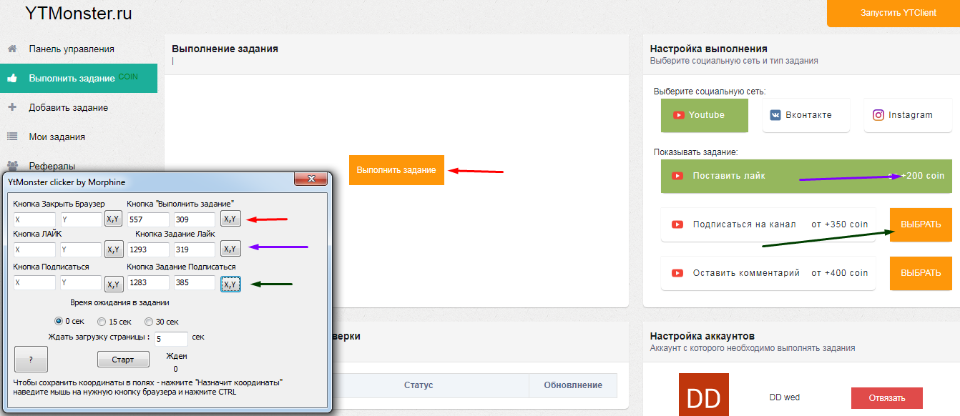Click X,Y button for Кнопка Задание Подписаться

[230, 285]
